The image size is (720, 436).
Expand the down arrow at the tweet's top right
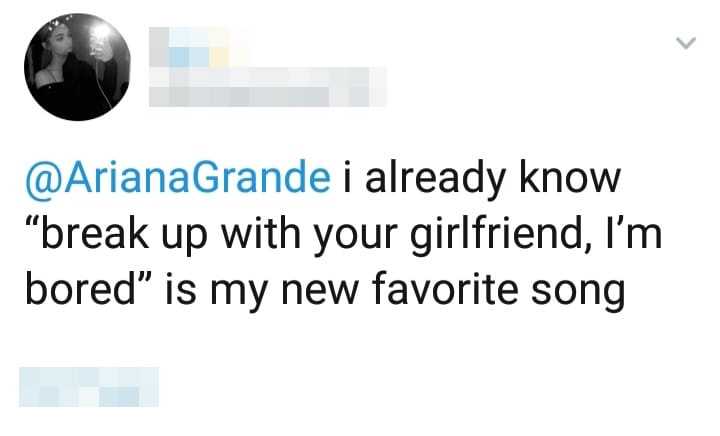click(685, 43)
